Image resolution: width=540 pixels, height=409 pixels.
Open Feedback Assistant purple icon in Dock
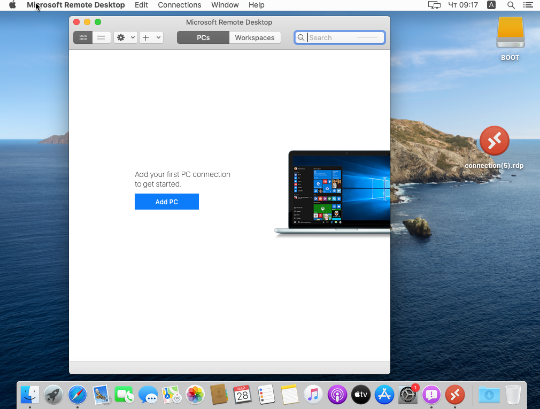pyautogui.click(x=432, y=395)
